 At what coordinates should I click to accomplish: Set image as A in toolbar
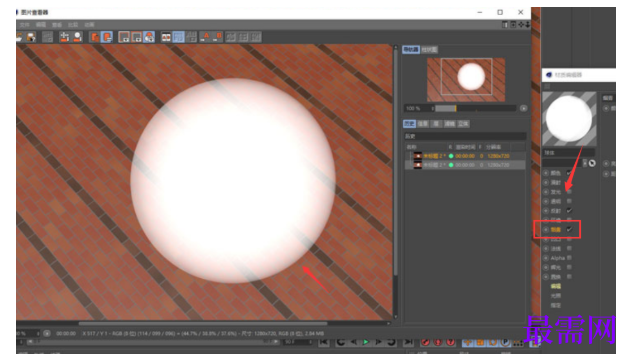pos(205,37)
